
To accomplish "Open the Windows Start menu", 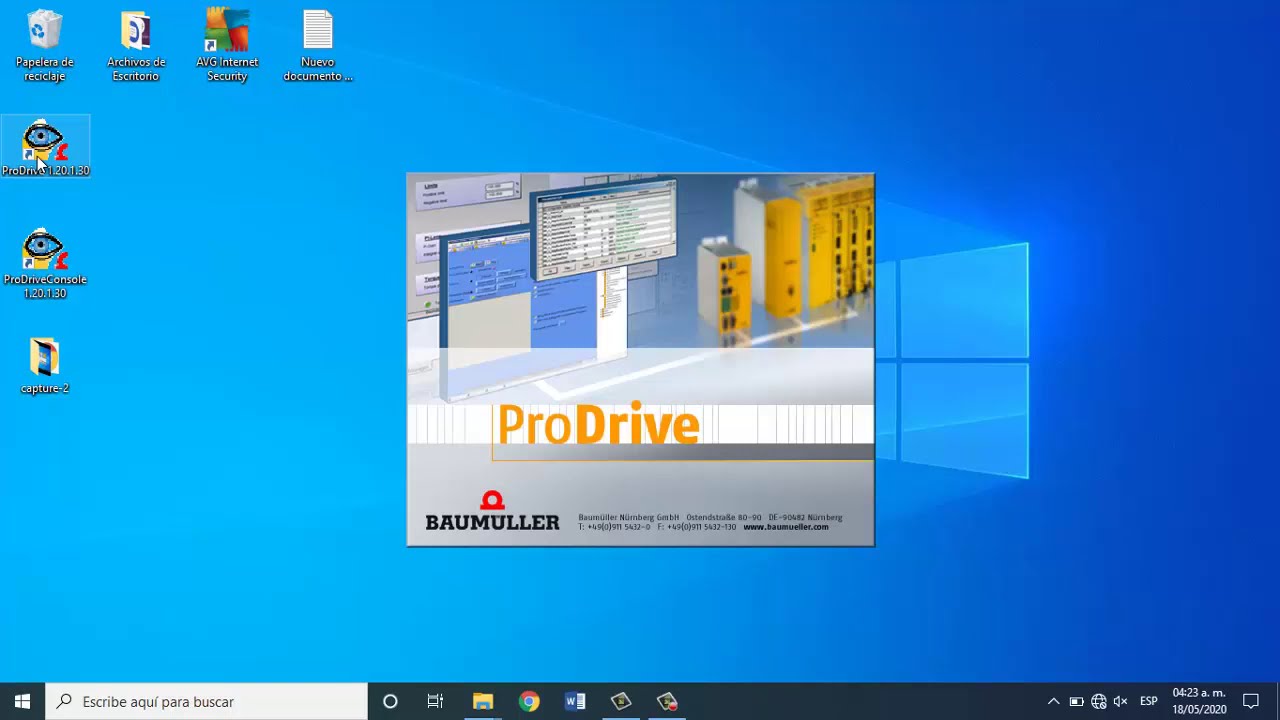I will point(22,702).
